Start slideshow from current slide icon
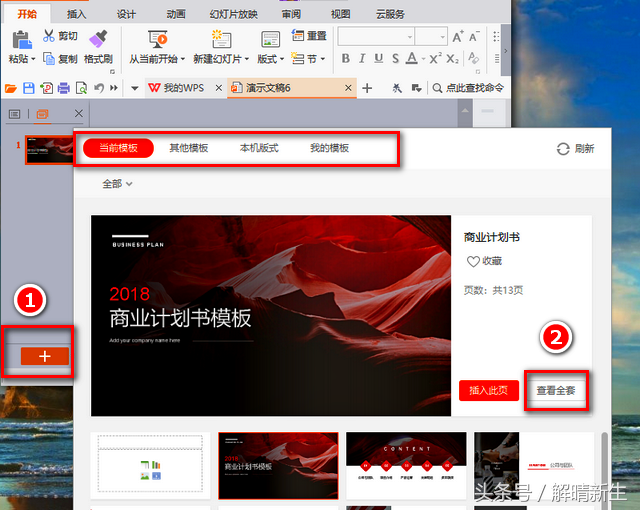640x510 pixels. 157,39
